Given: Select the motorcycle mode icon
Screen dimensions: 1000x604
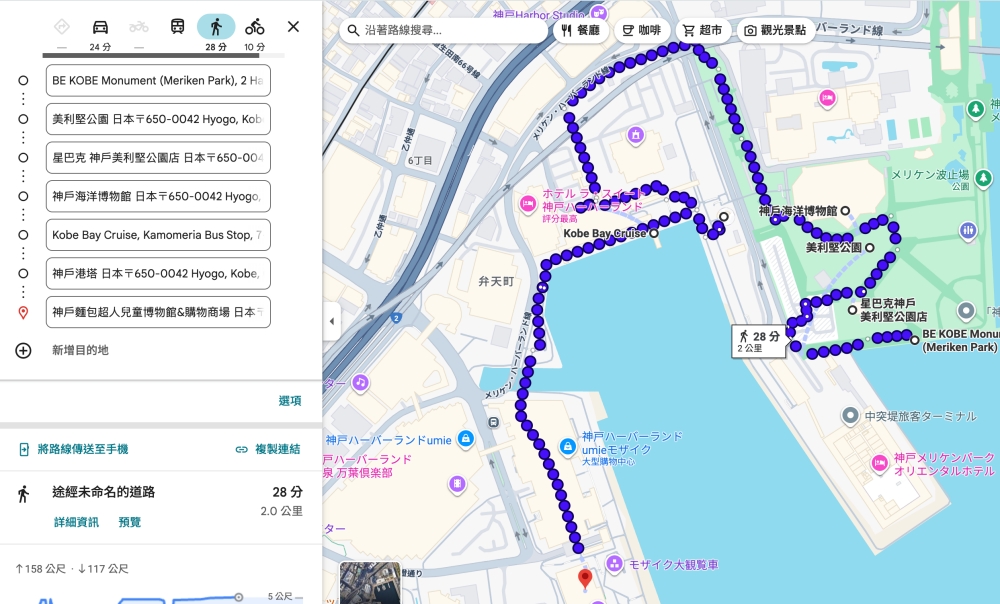Looking at the screenshot, I should coord(138,25).
